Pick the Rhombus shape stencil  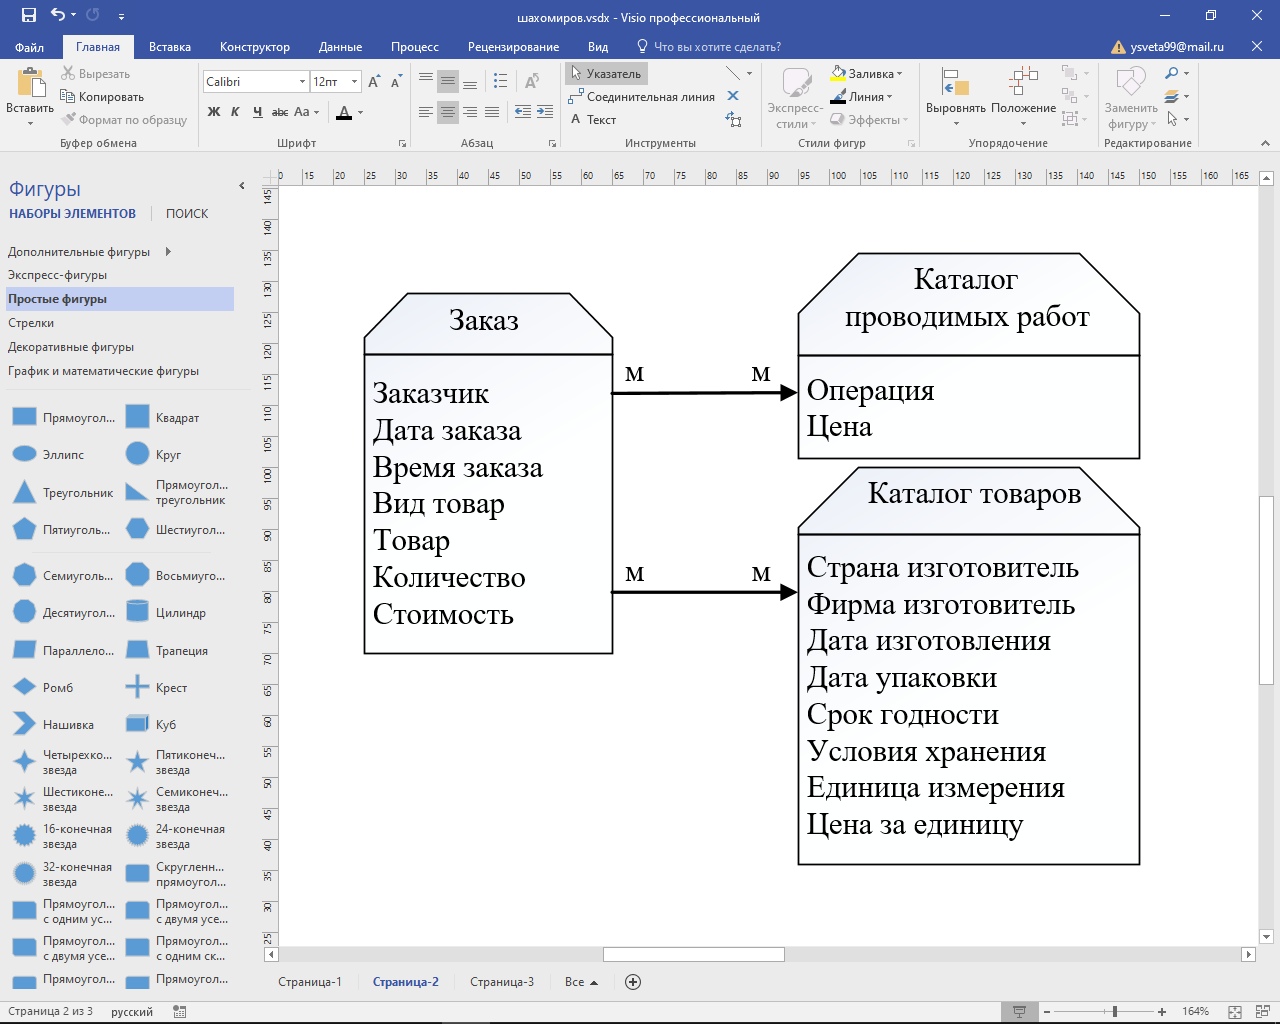coord(25,688)
